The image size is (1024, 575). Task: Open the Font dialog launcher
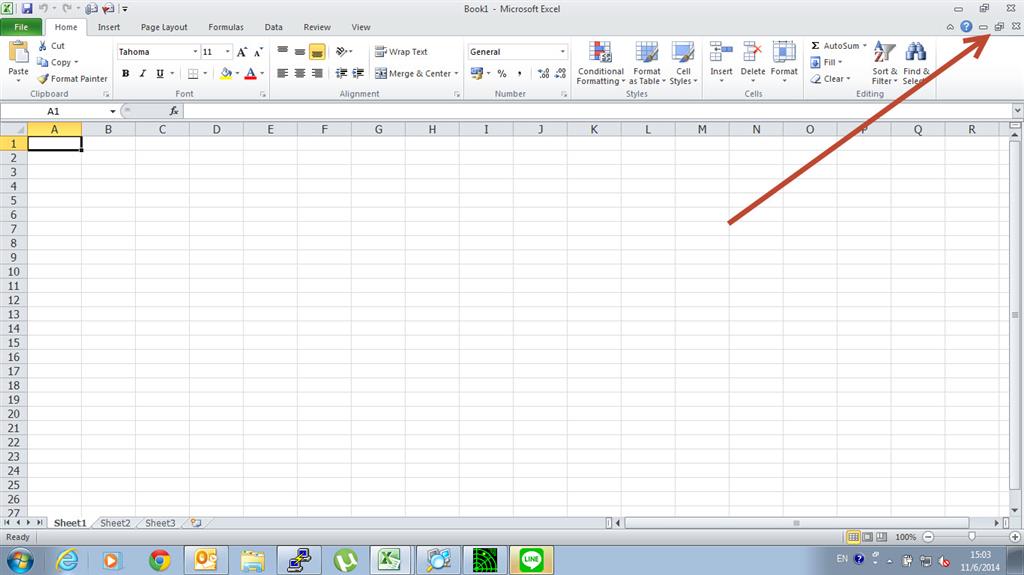pyautogui.click(x=263, y=94)
